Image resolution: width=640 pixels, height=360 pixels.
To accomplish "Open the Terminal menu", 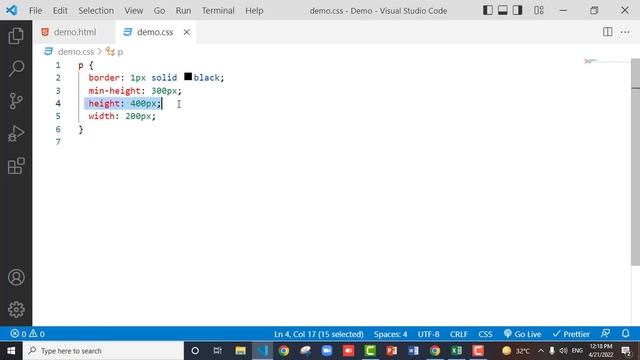I will point(218,11).
